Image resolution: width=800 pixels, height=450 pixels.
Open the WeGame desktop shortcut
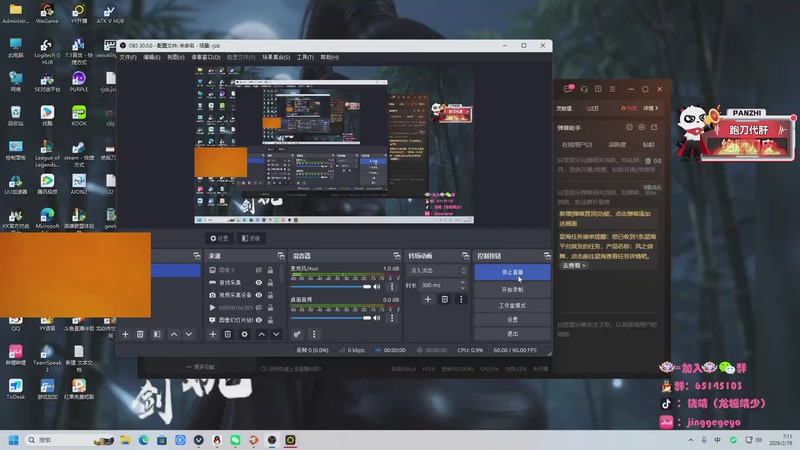(47, 13)
